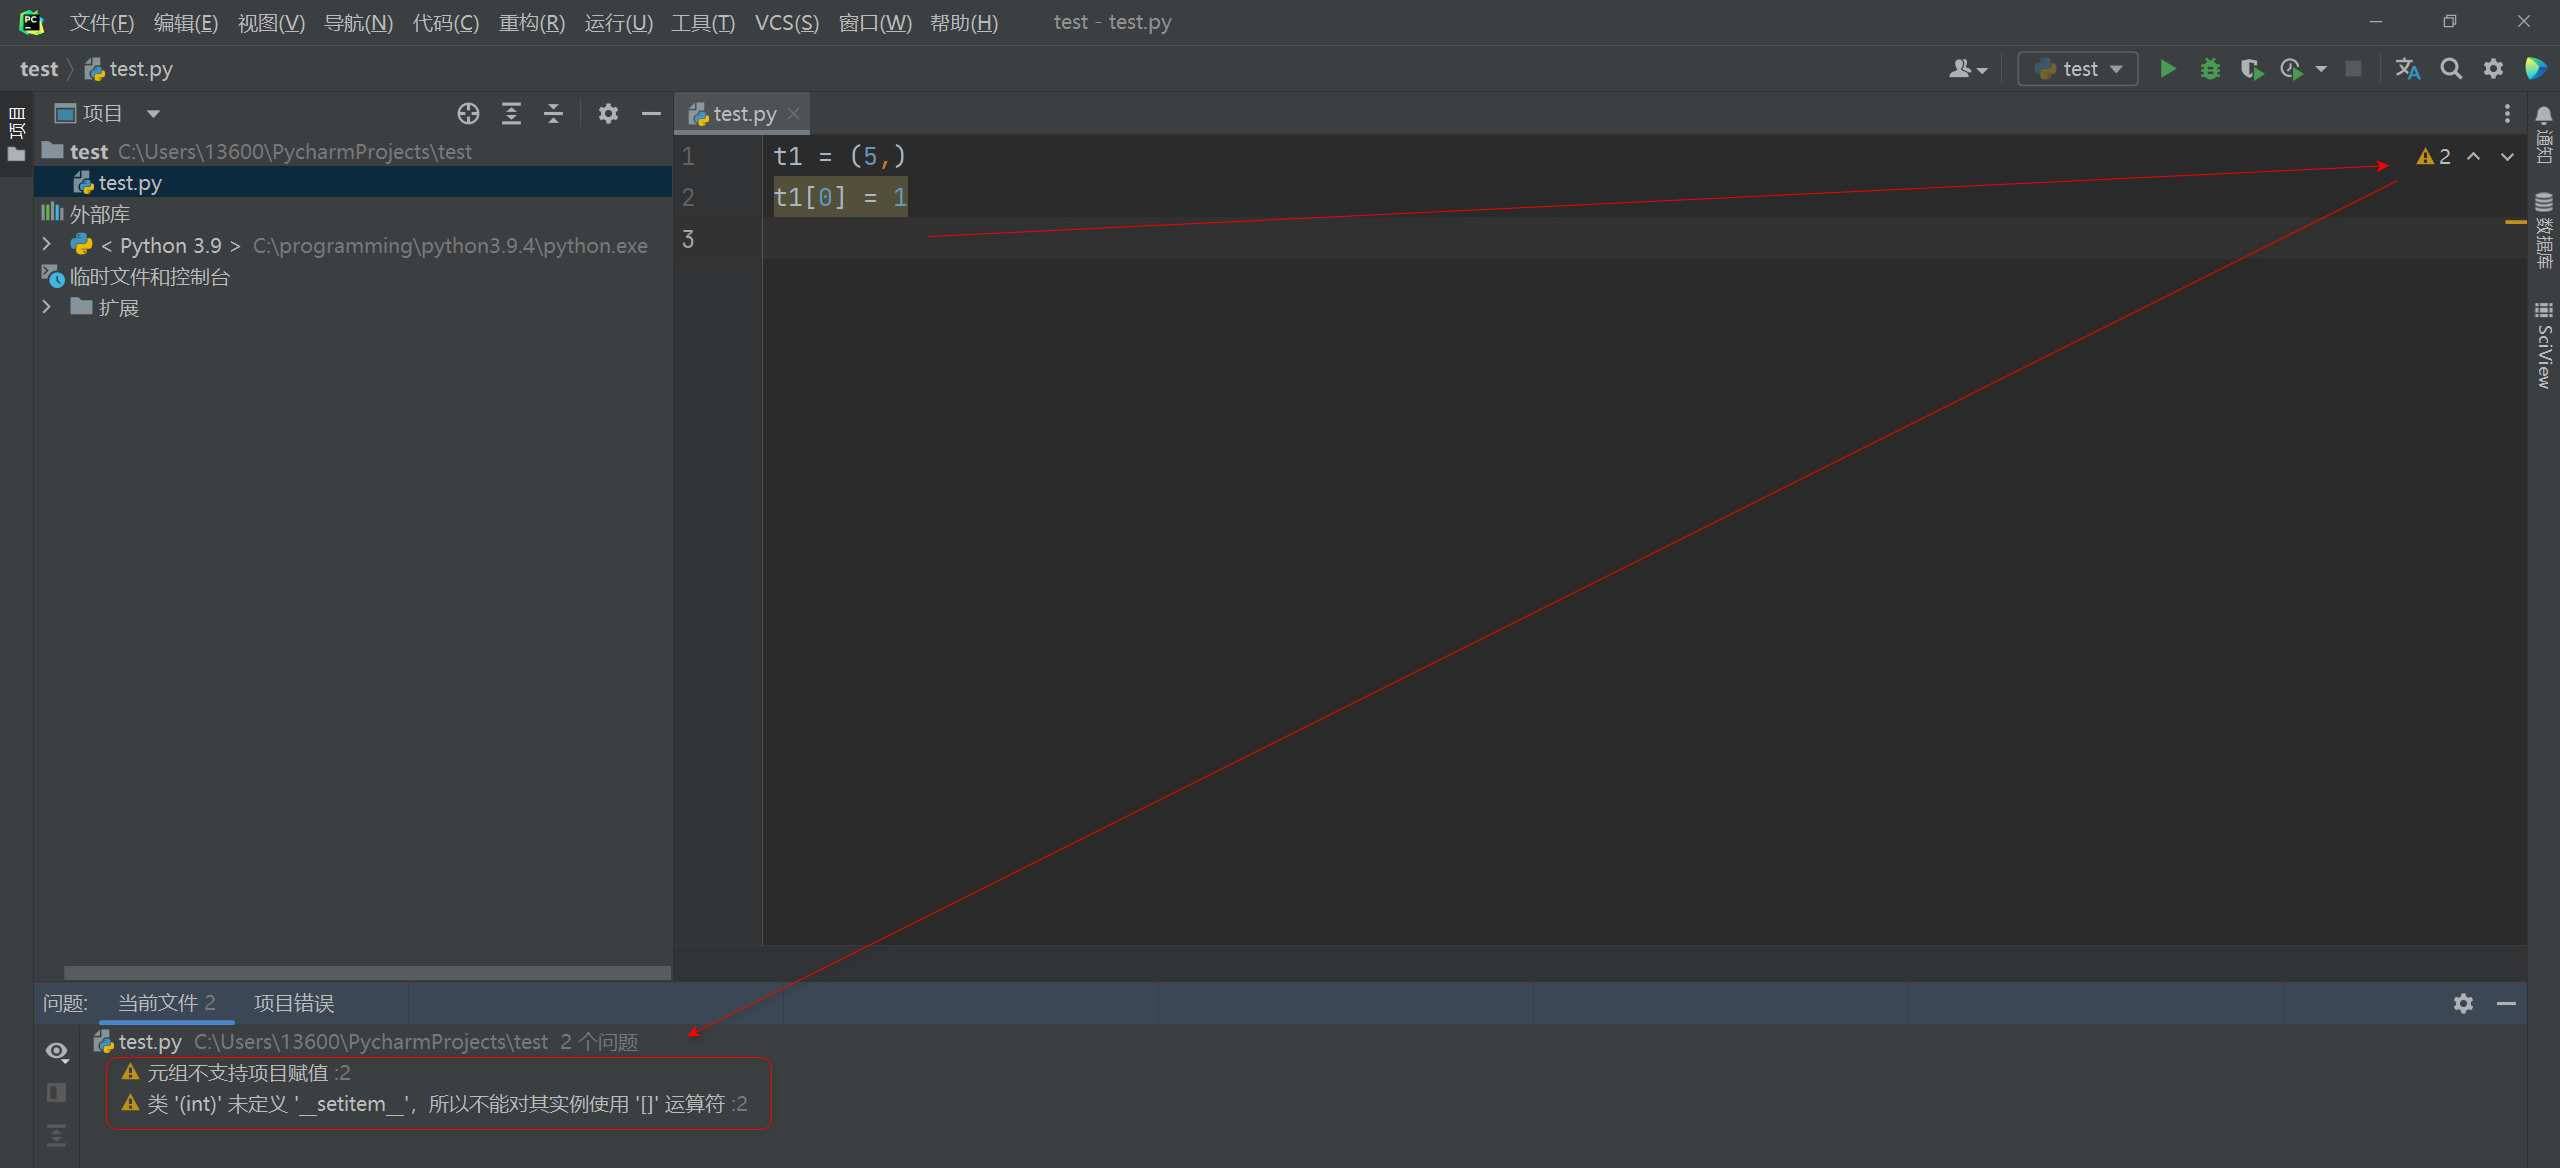Open Search Everywhere magnifier
The height and width of the screenshot is (1168, 2560).
[x=2451, y=69]
